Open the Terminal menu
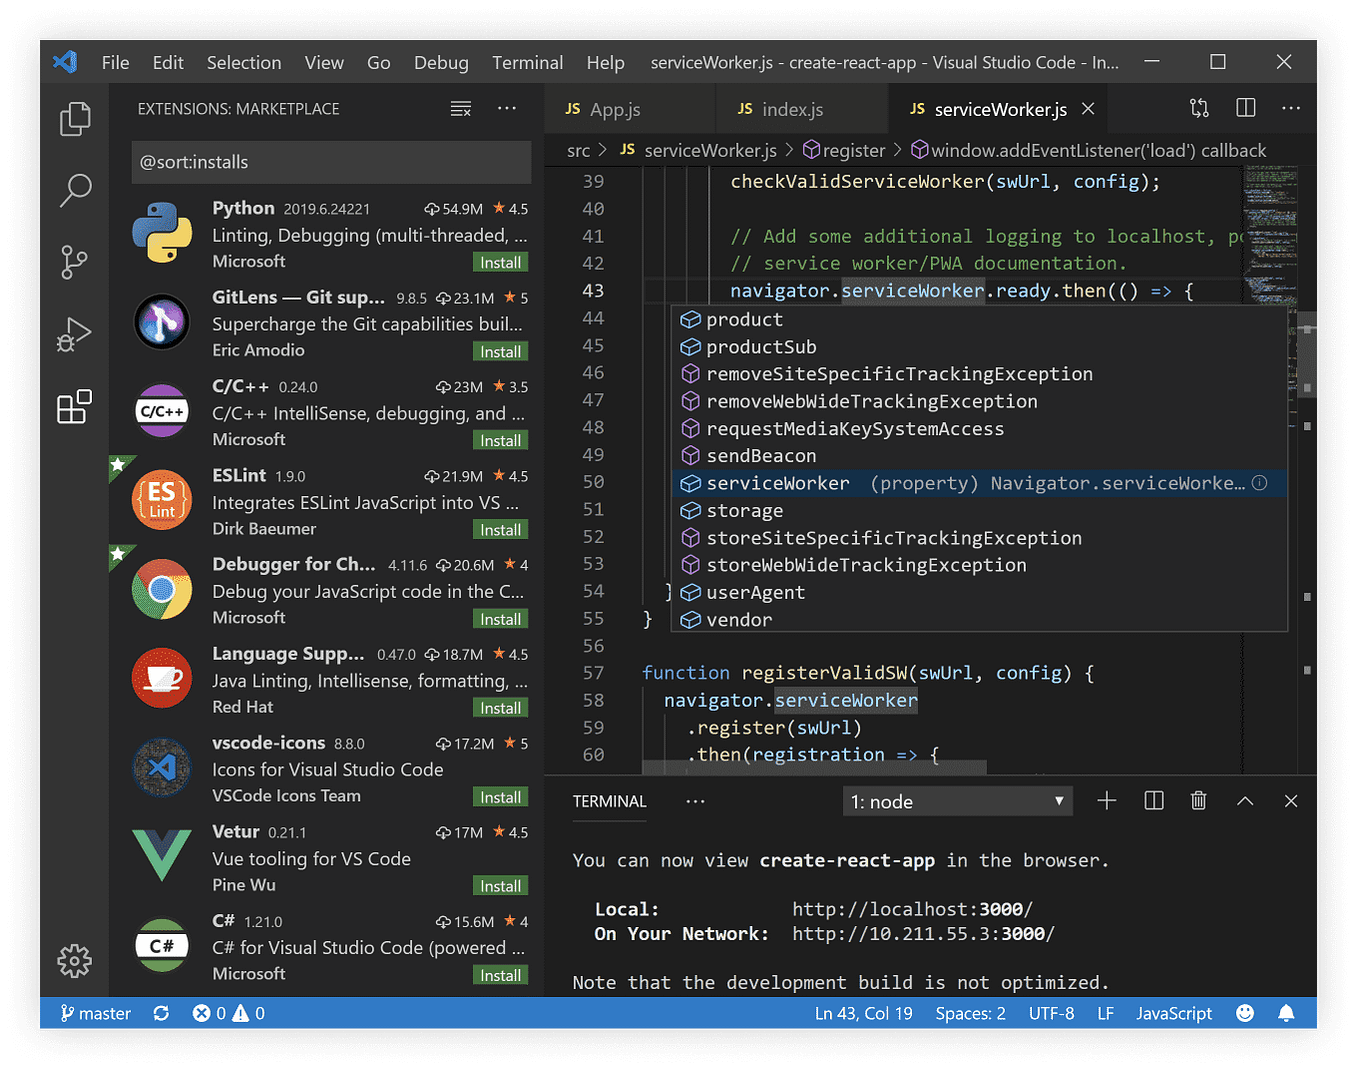 527,62
